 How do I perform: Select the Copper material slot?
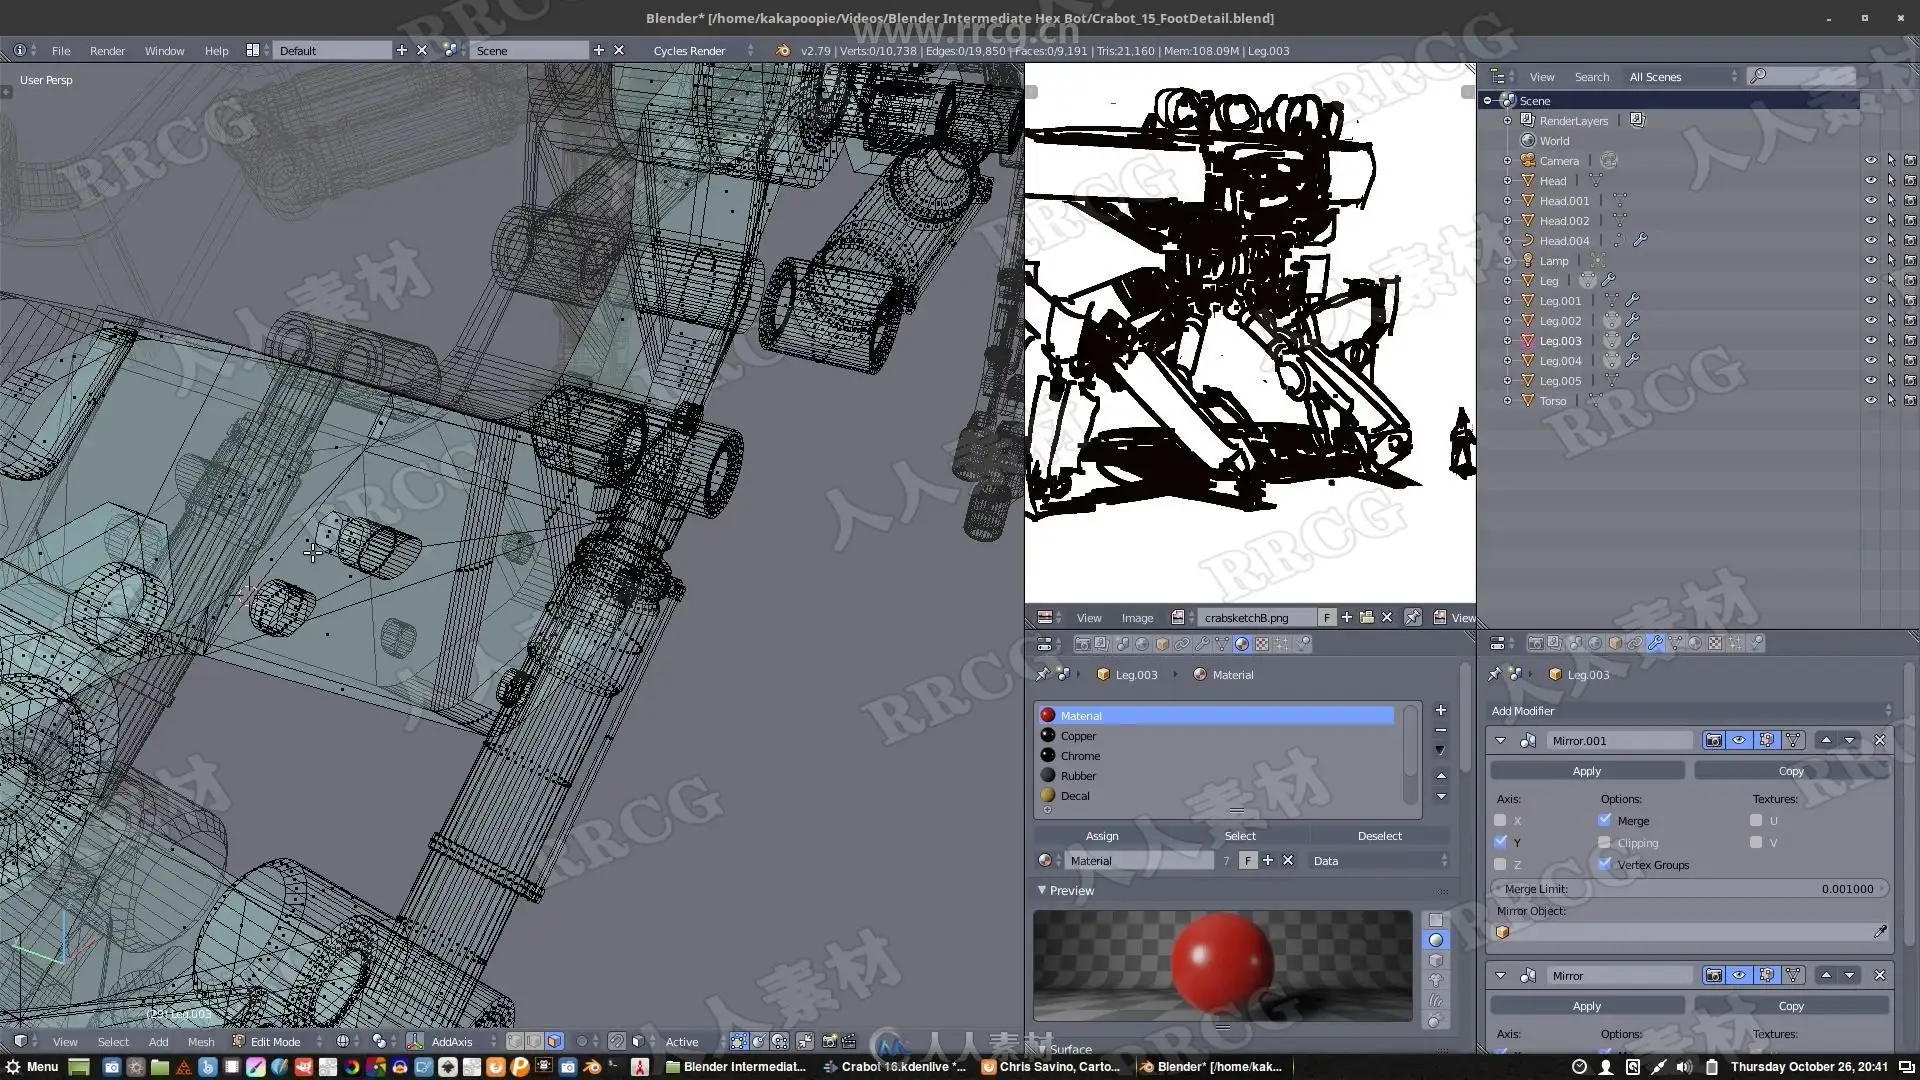pos(1078,736)
